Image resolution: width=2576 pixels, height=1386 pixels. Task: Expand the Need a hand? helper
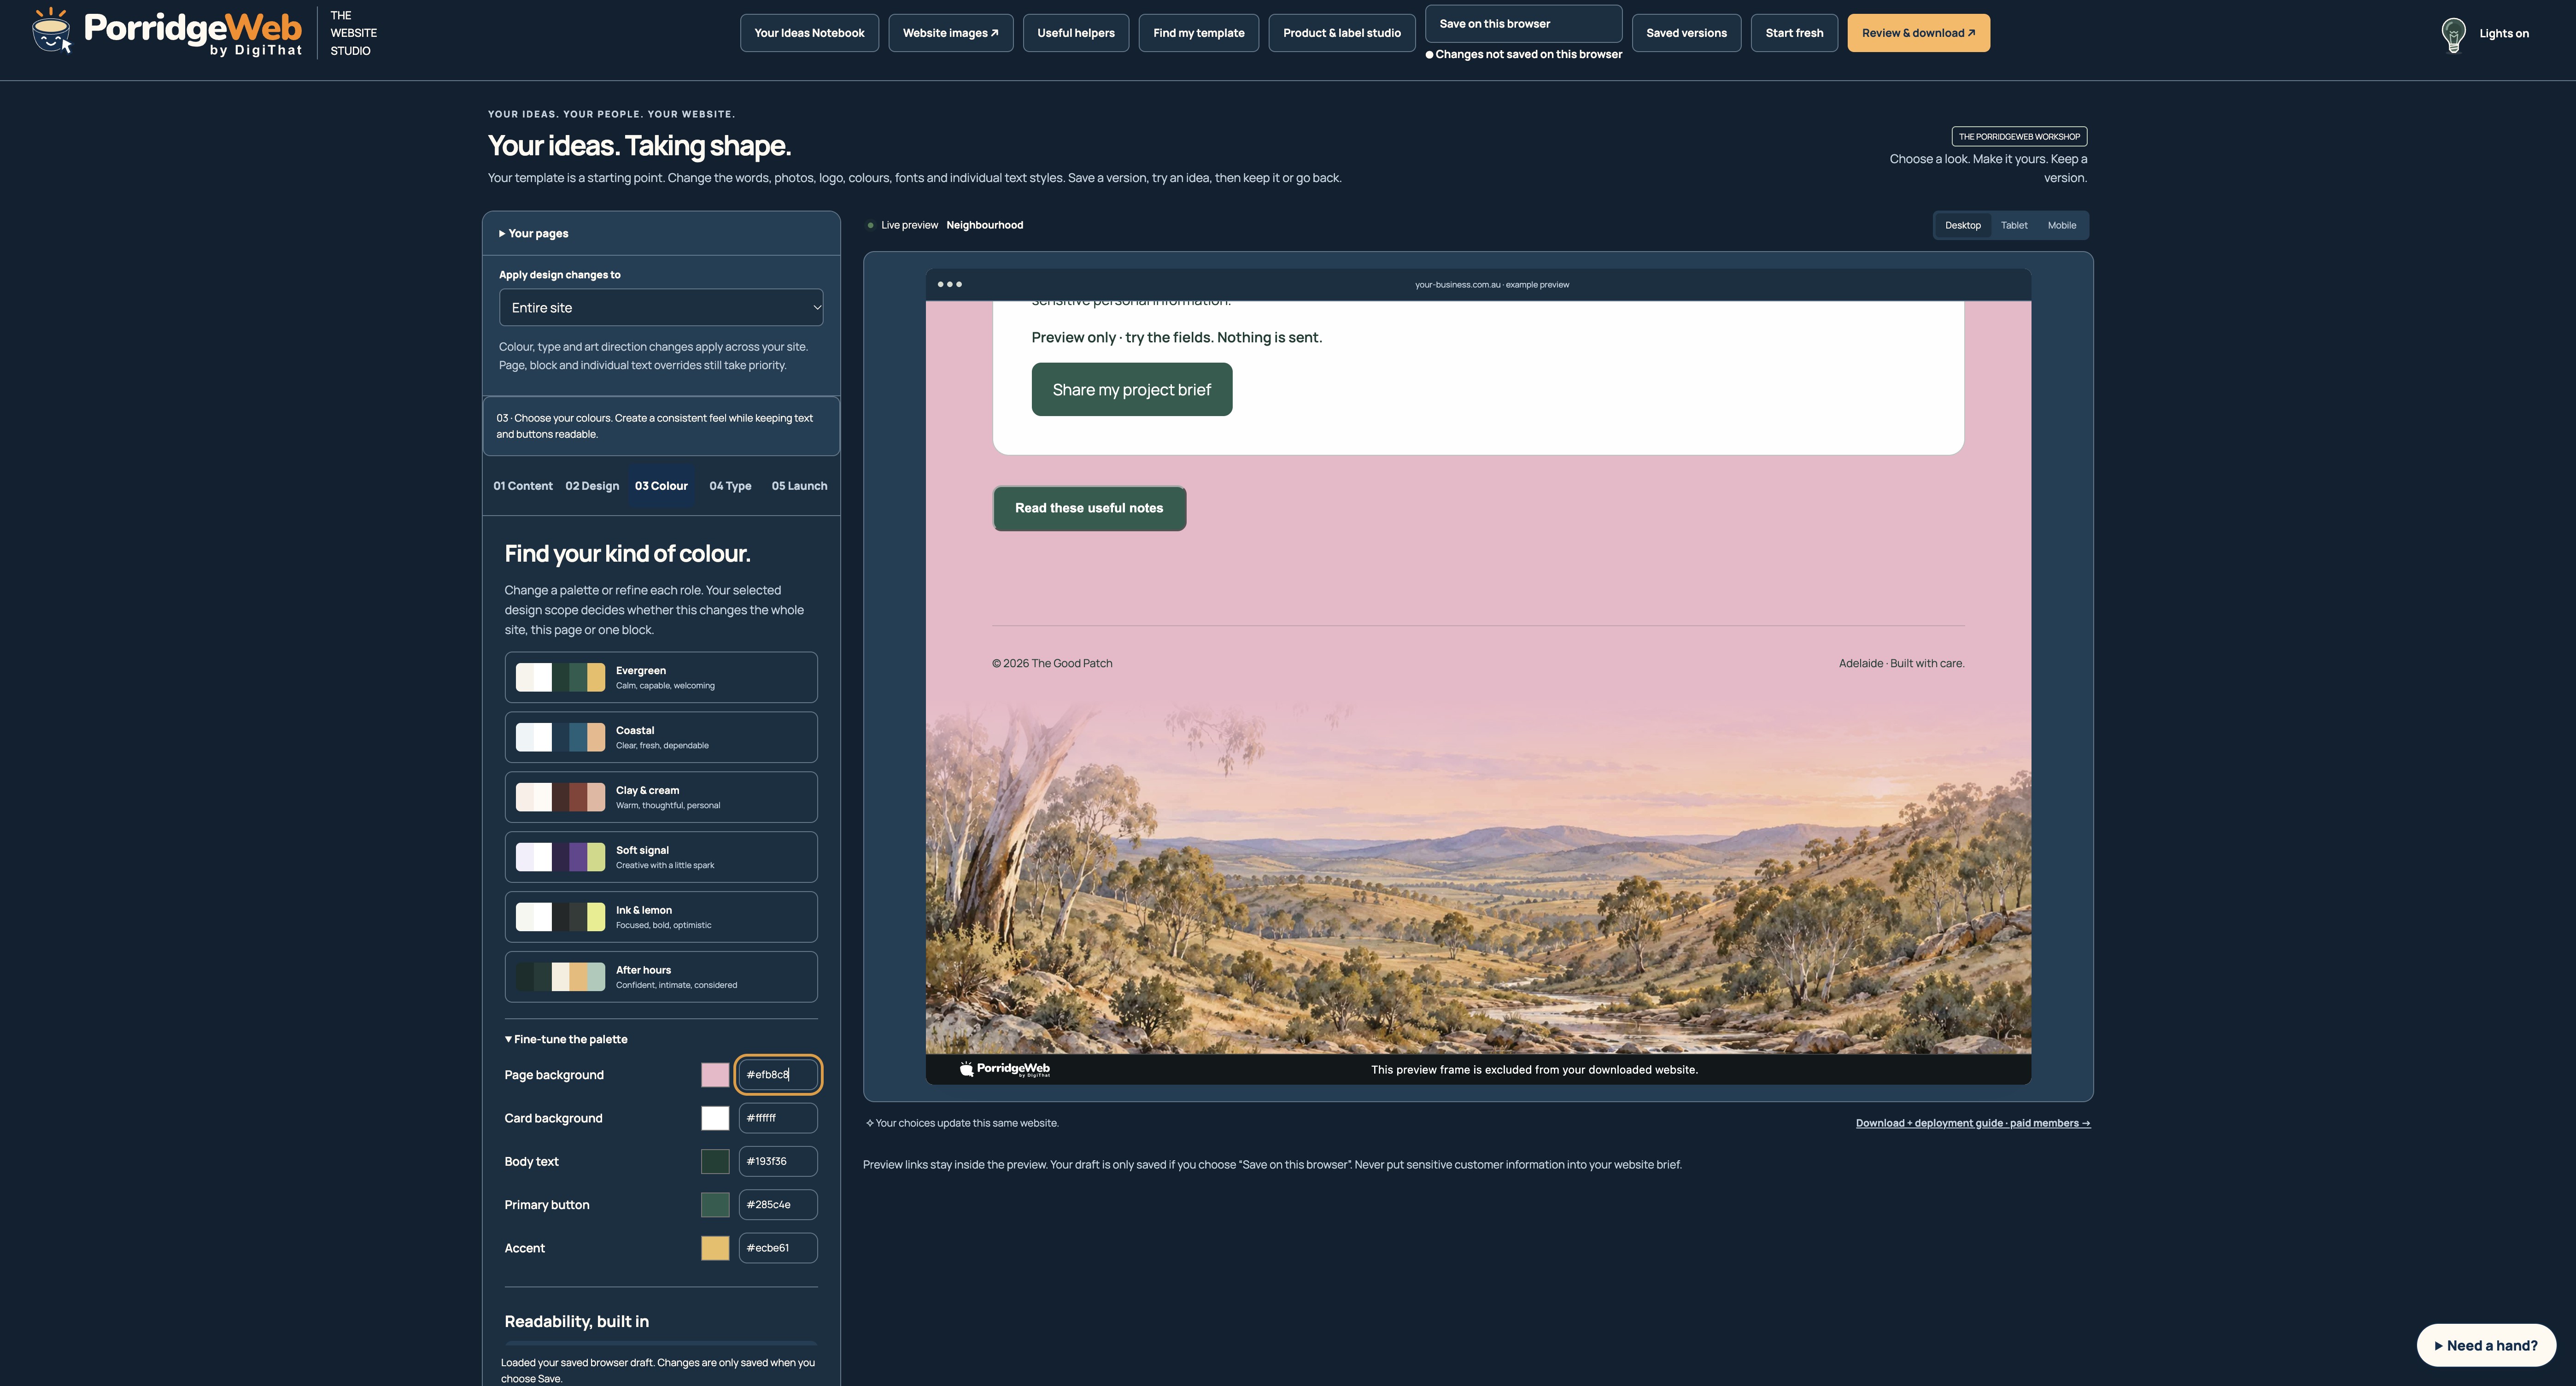pyautogui.click(x=2486, y=1345)
